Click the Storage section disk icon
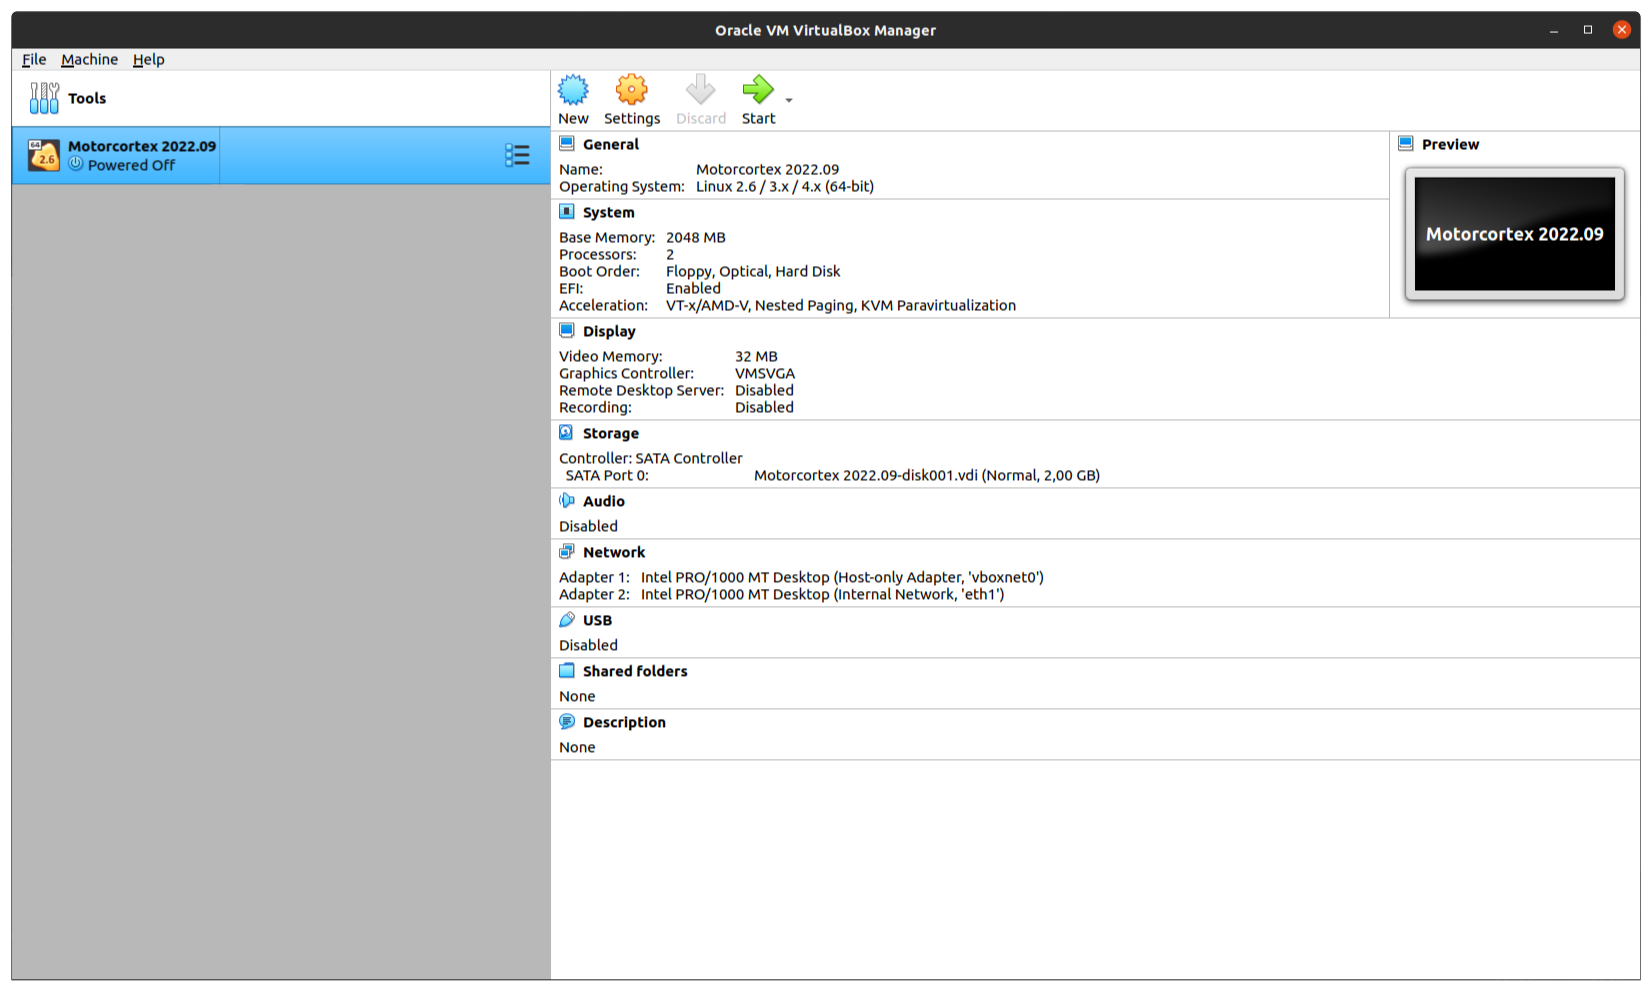1652x997 pixels. click(x=567, y=433)
